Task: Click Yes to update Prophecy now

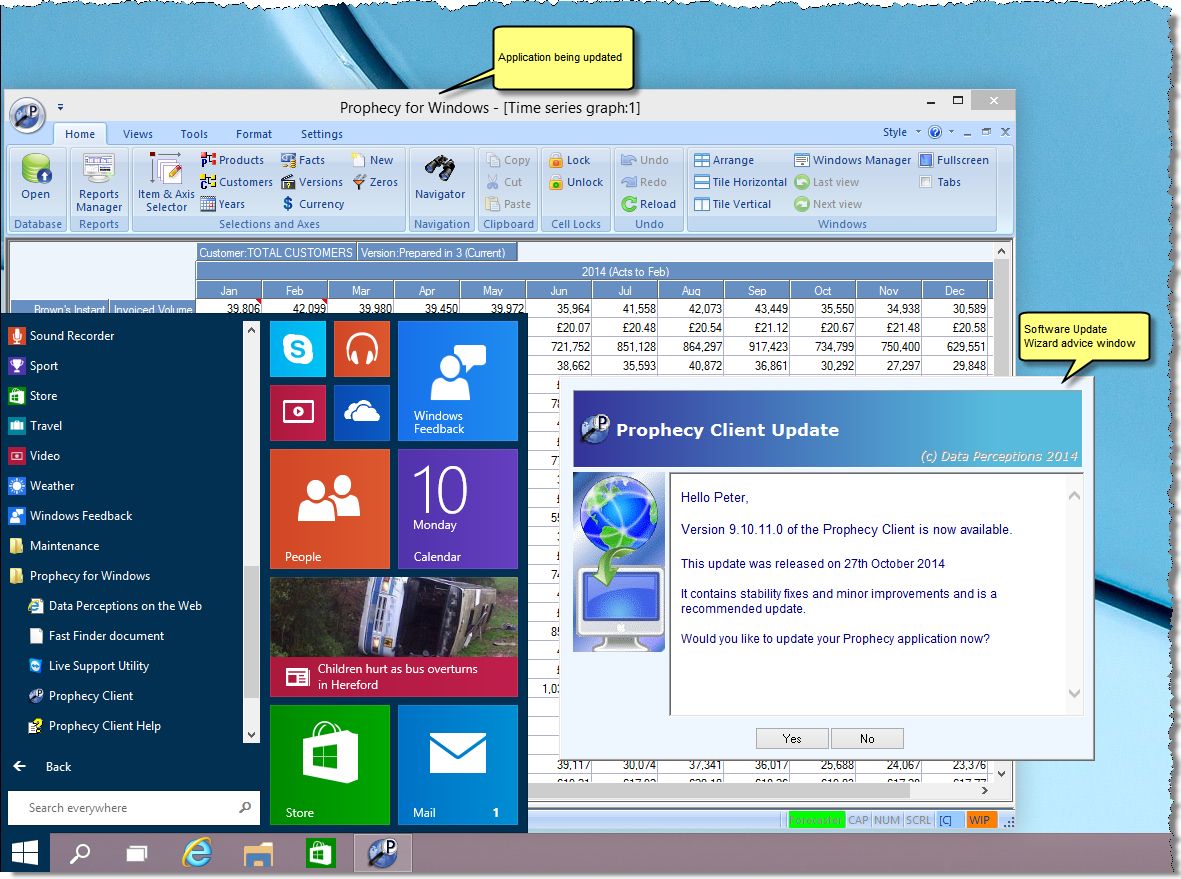Action: tap(791, 738)
